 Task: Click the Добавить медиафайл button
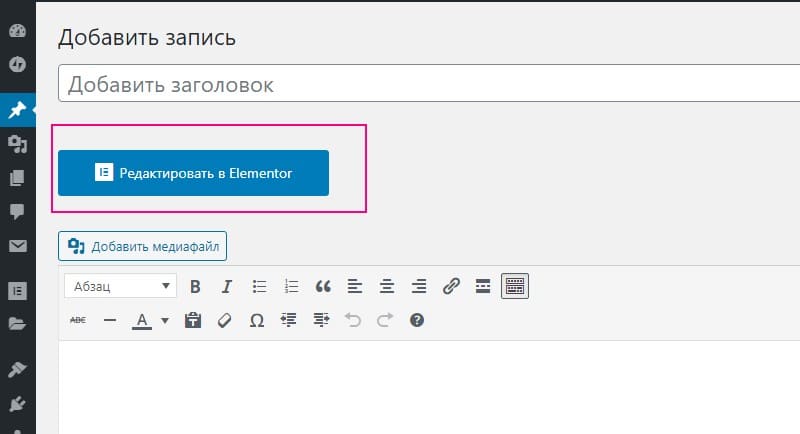142,246
